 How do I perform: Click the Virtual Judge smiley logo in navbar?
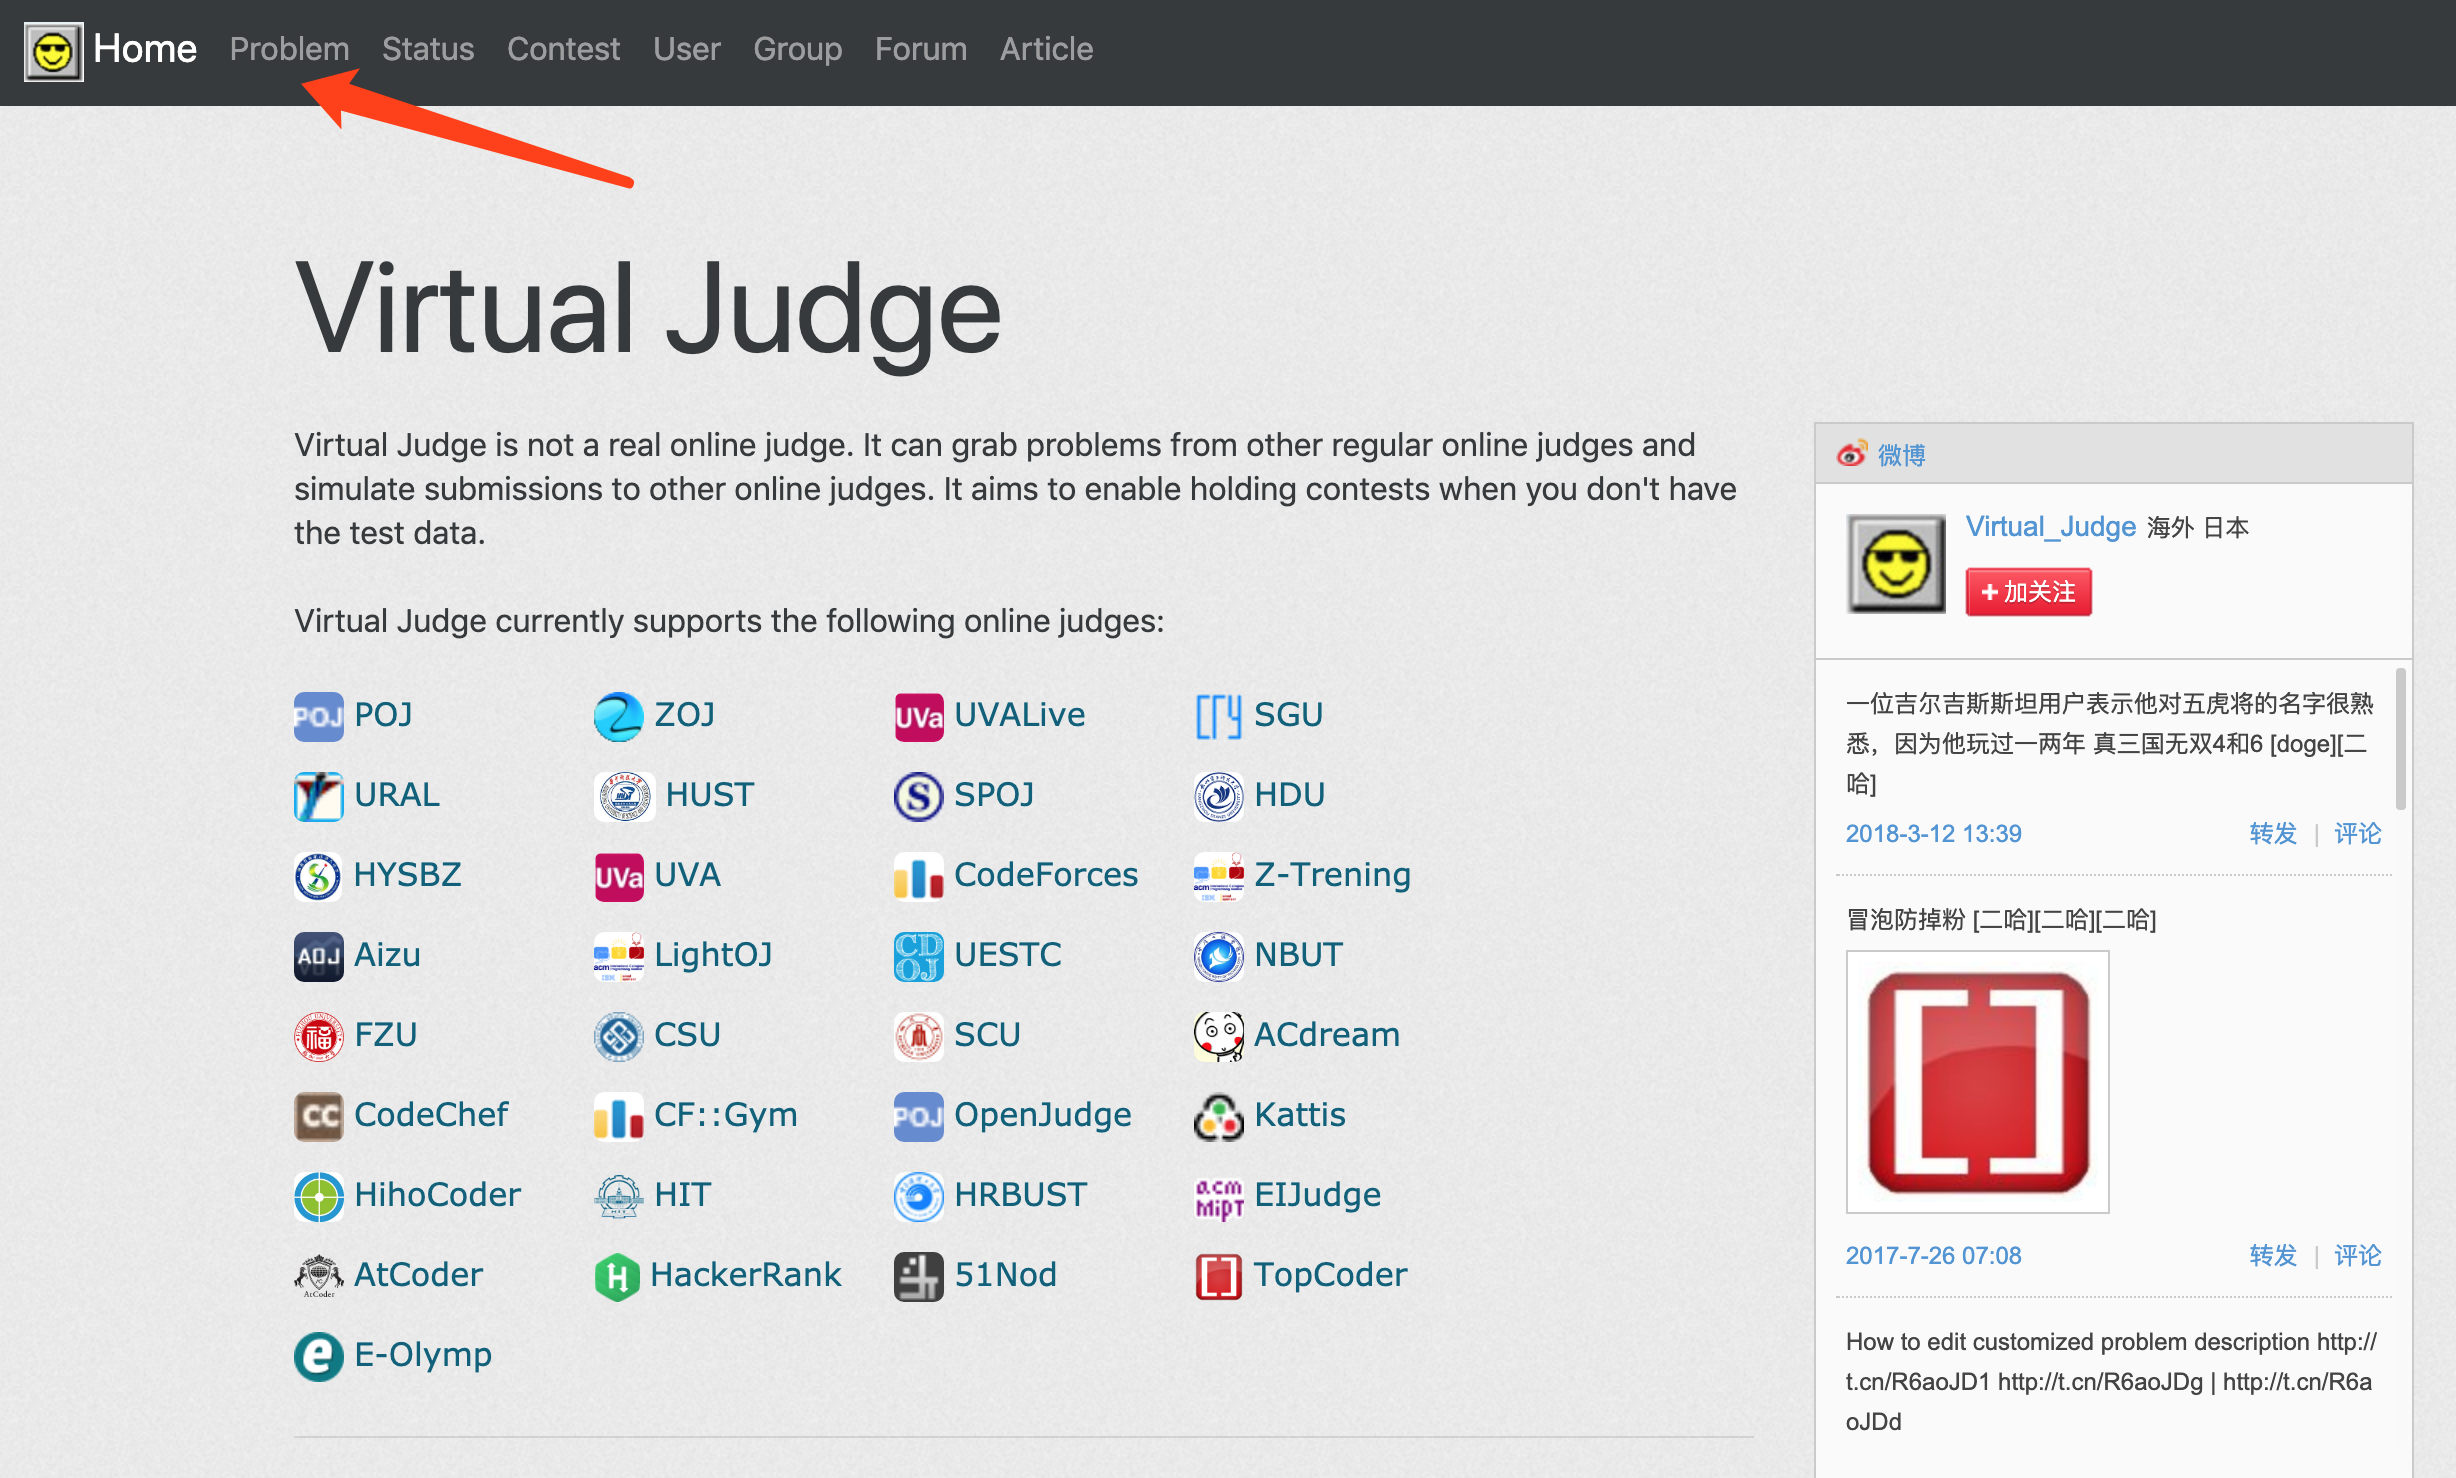(x=53, y=51)
